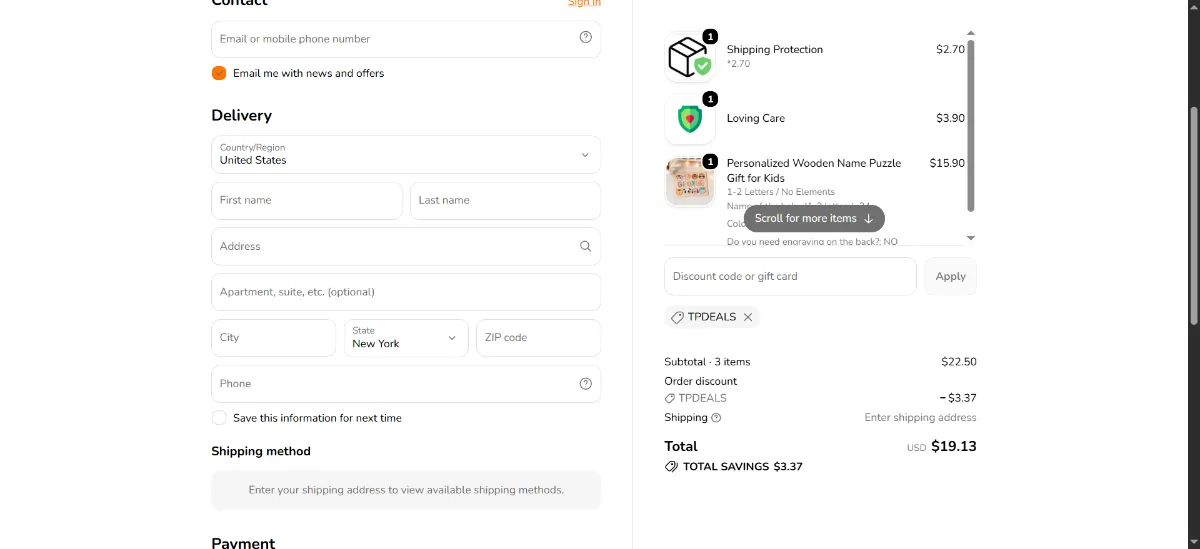Viewport: 1200px width, 549px height.
Task: Click the email field help icon
Action: coord(586,38)
